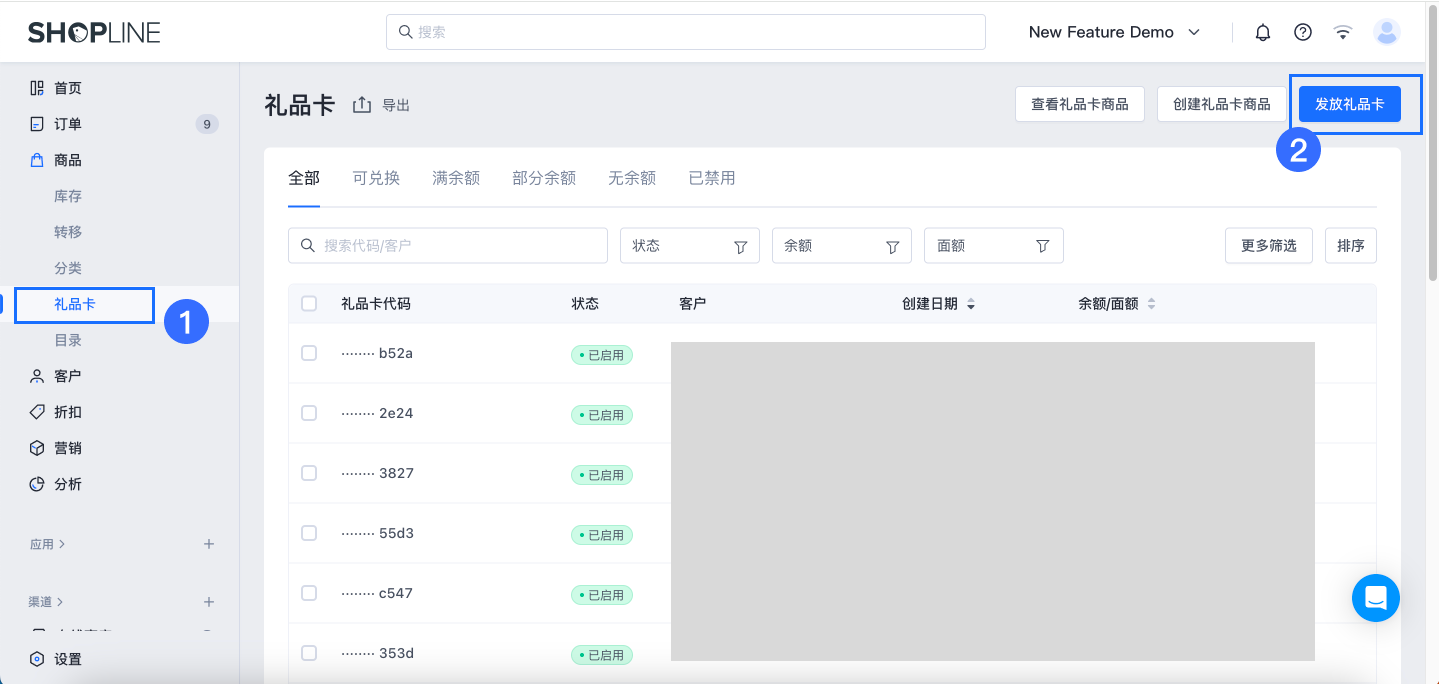Click the wifi status icon
1439x684 pixels.
click(x=1343, y=32)
